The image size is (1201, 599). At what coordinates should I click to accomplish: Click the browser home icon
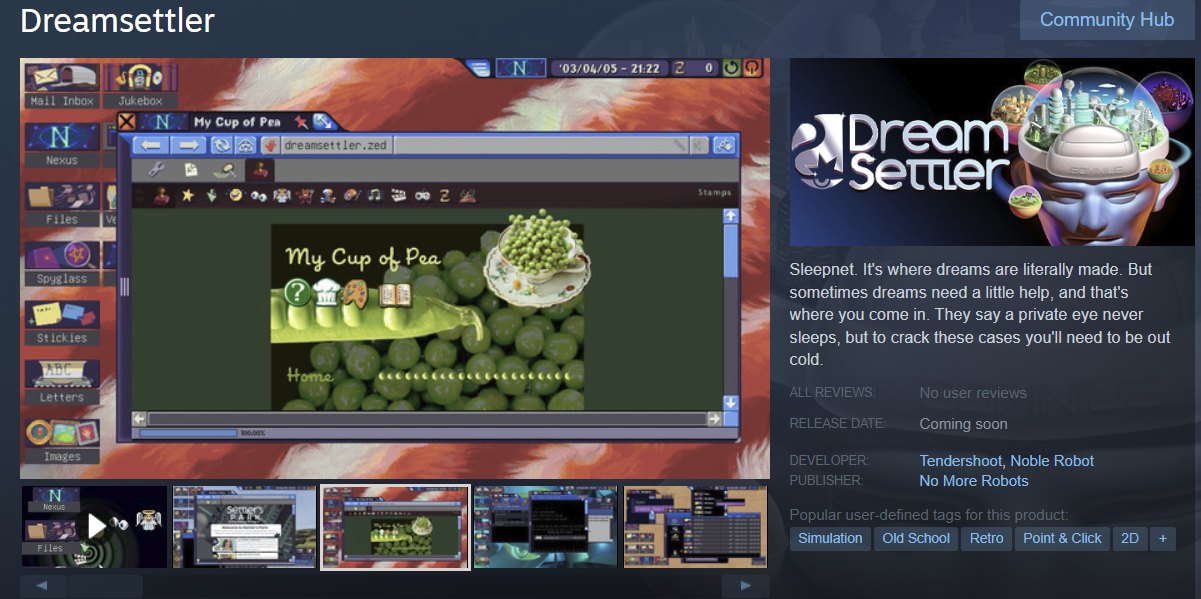click(244, 145)
